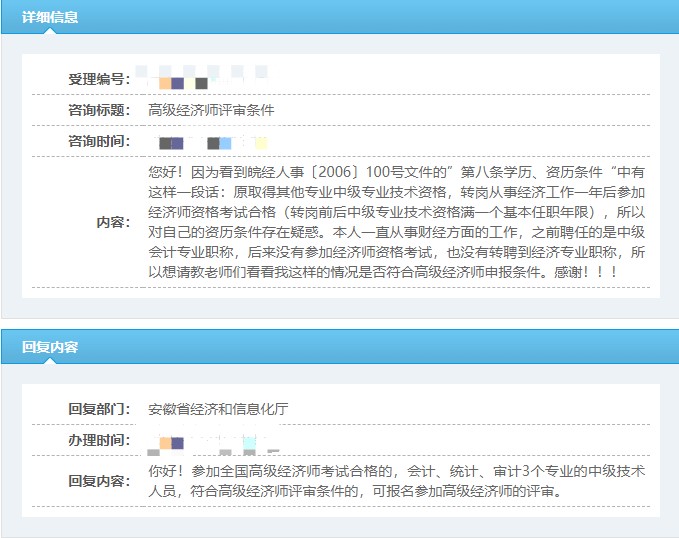Click the department name 安徽省经济和信息化厅
The width and height of the screenshot is (679, 538).
[218, 409]
